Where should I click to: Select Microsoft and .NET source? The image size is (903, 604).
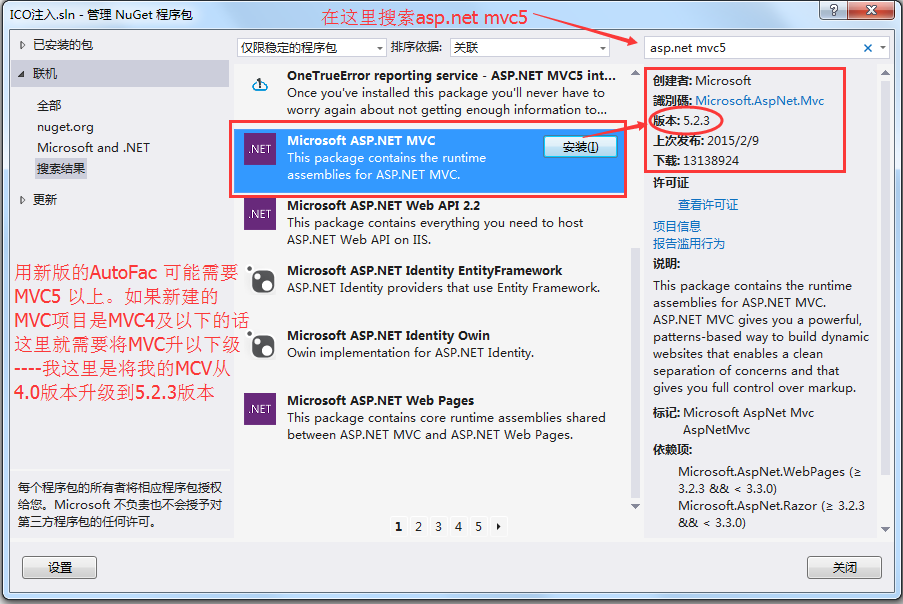[x=93, y=147]
